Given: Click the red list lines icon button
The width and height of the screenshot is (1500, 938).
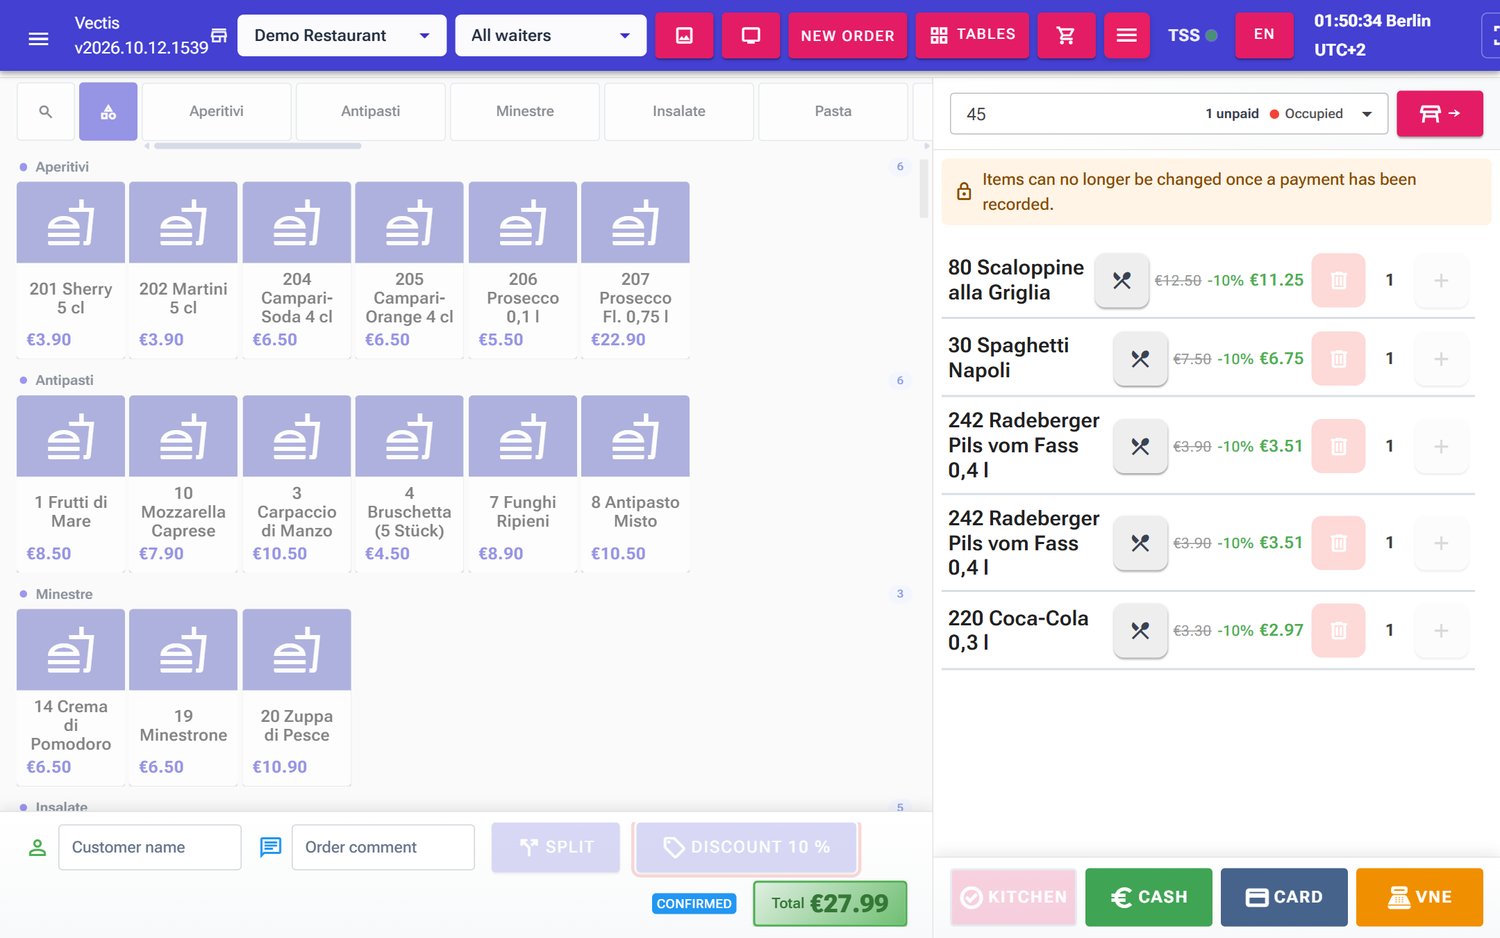Looking at the screenshot, I should [x=1127, y=36].
